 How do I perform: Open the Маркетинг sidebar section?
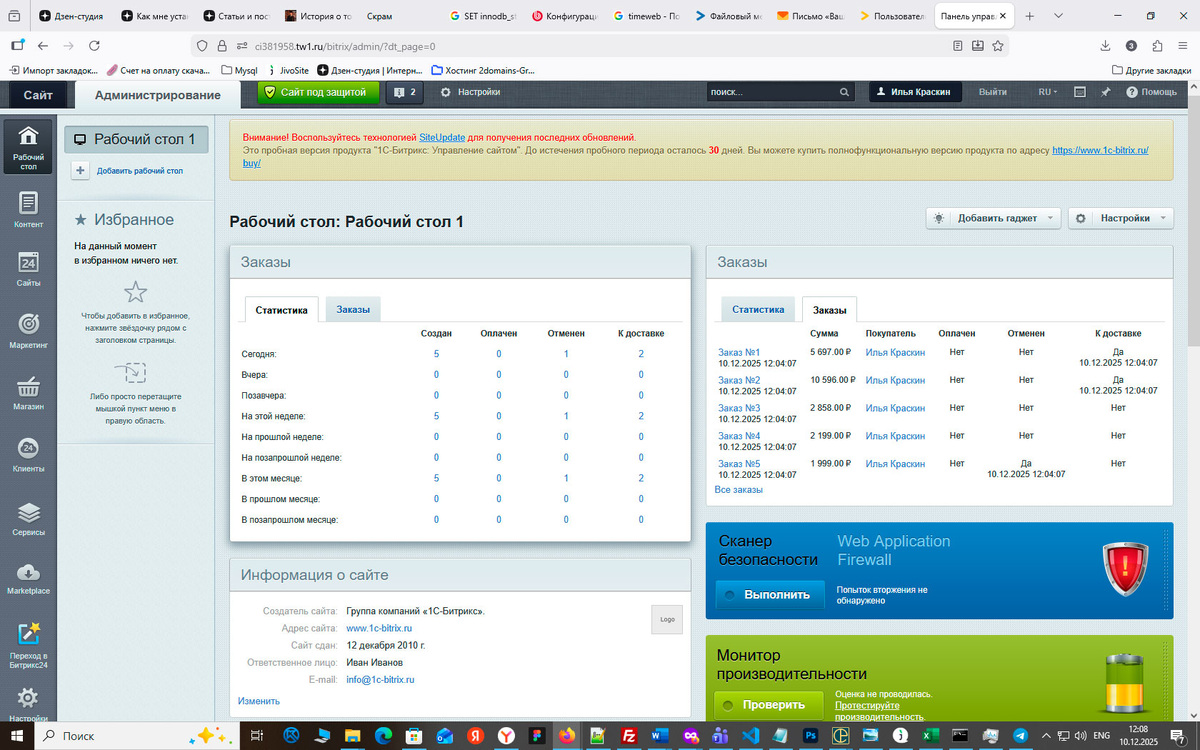(28, 332)
